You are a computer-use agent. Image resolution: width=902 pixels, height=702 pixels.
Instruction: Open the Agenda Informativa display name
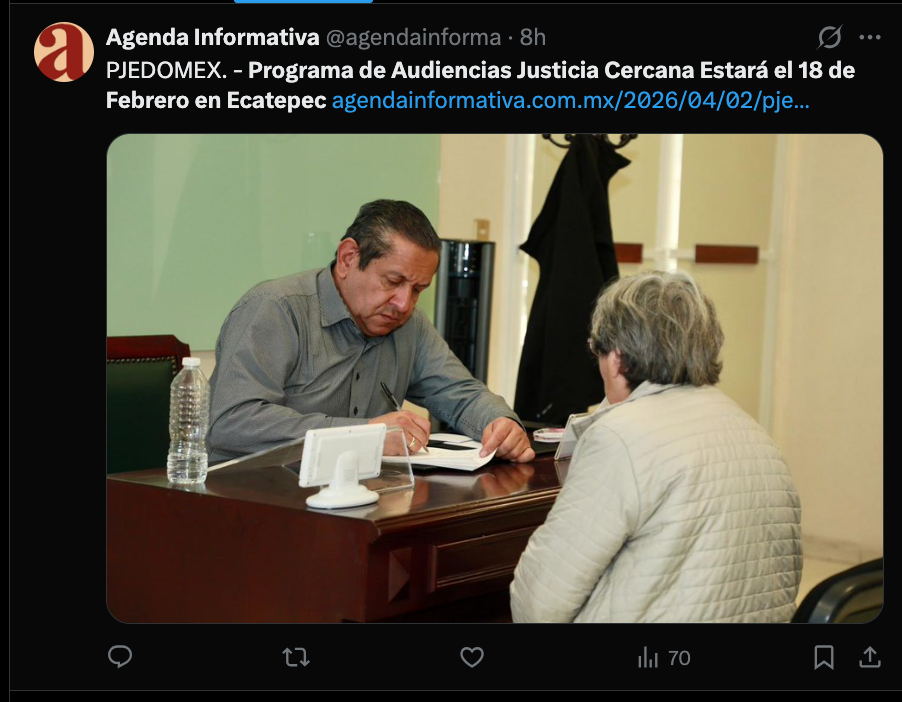point(212,37)
